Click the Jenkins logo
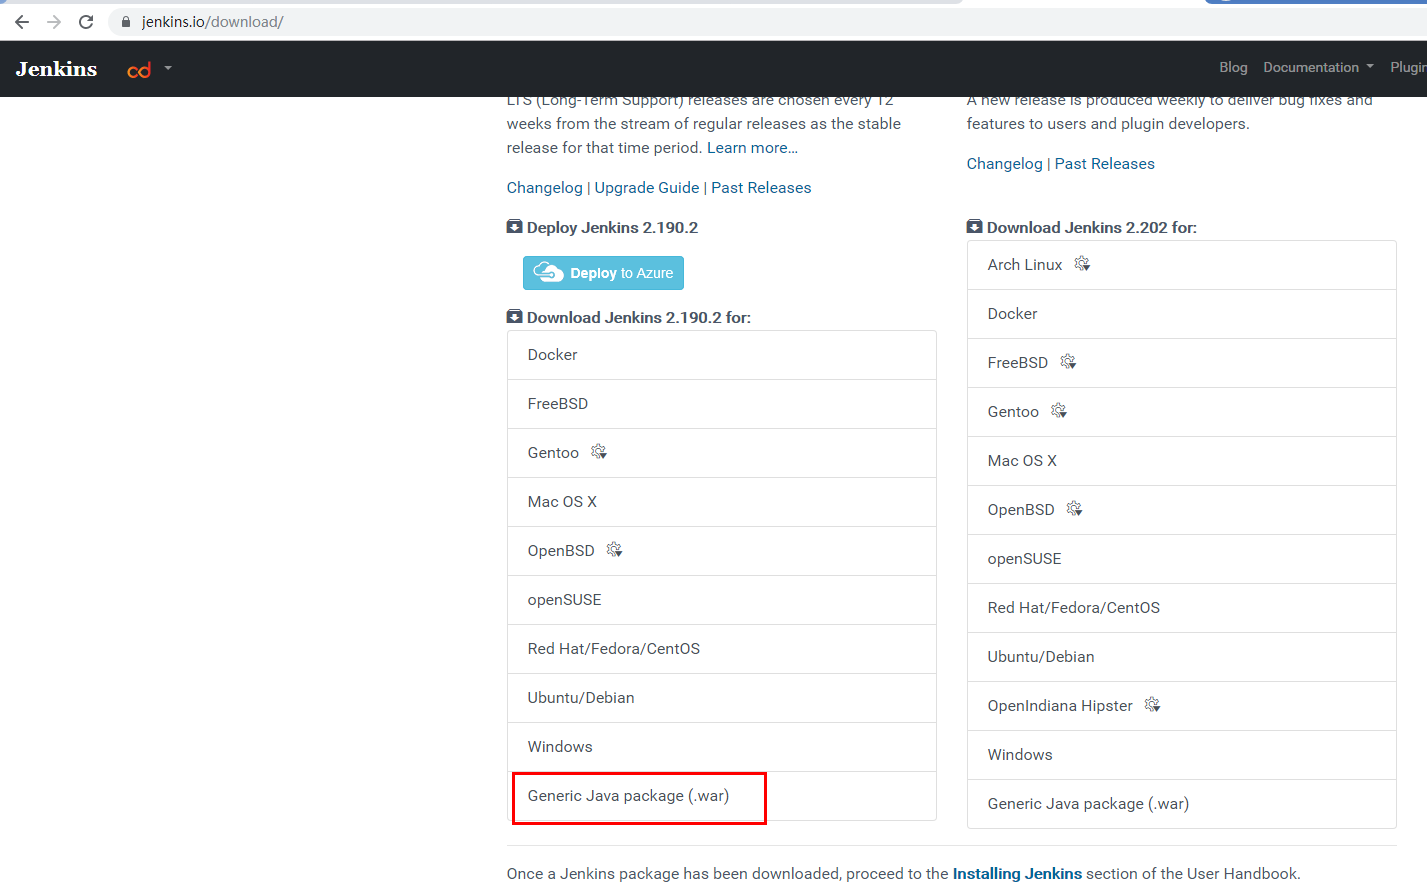Screen dimensions: 1427x892 click(55, 68)
